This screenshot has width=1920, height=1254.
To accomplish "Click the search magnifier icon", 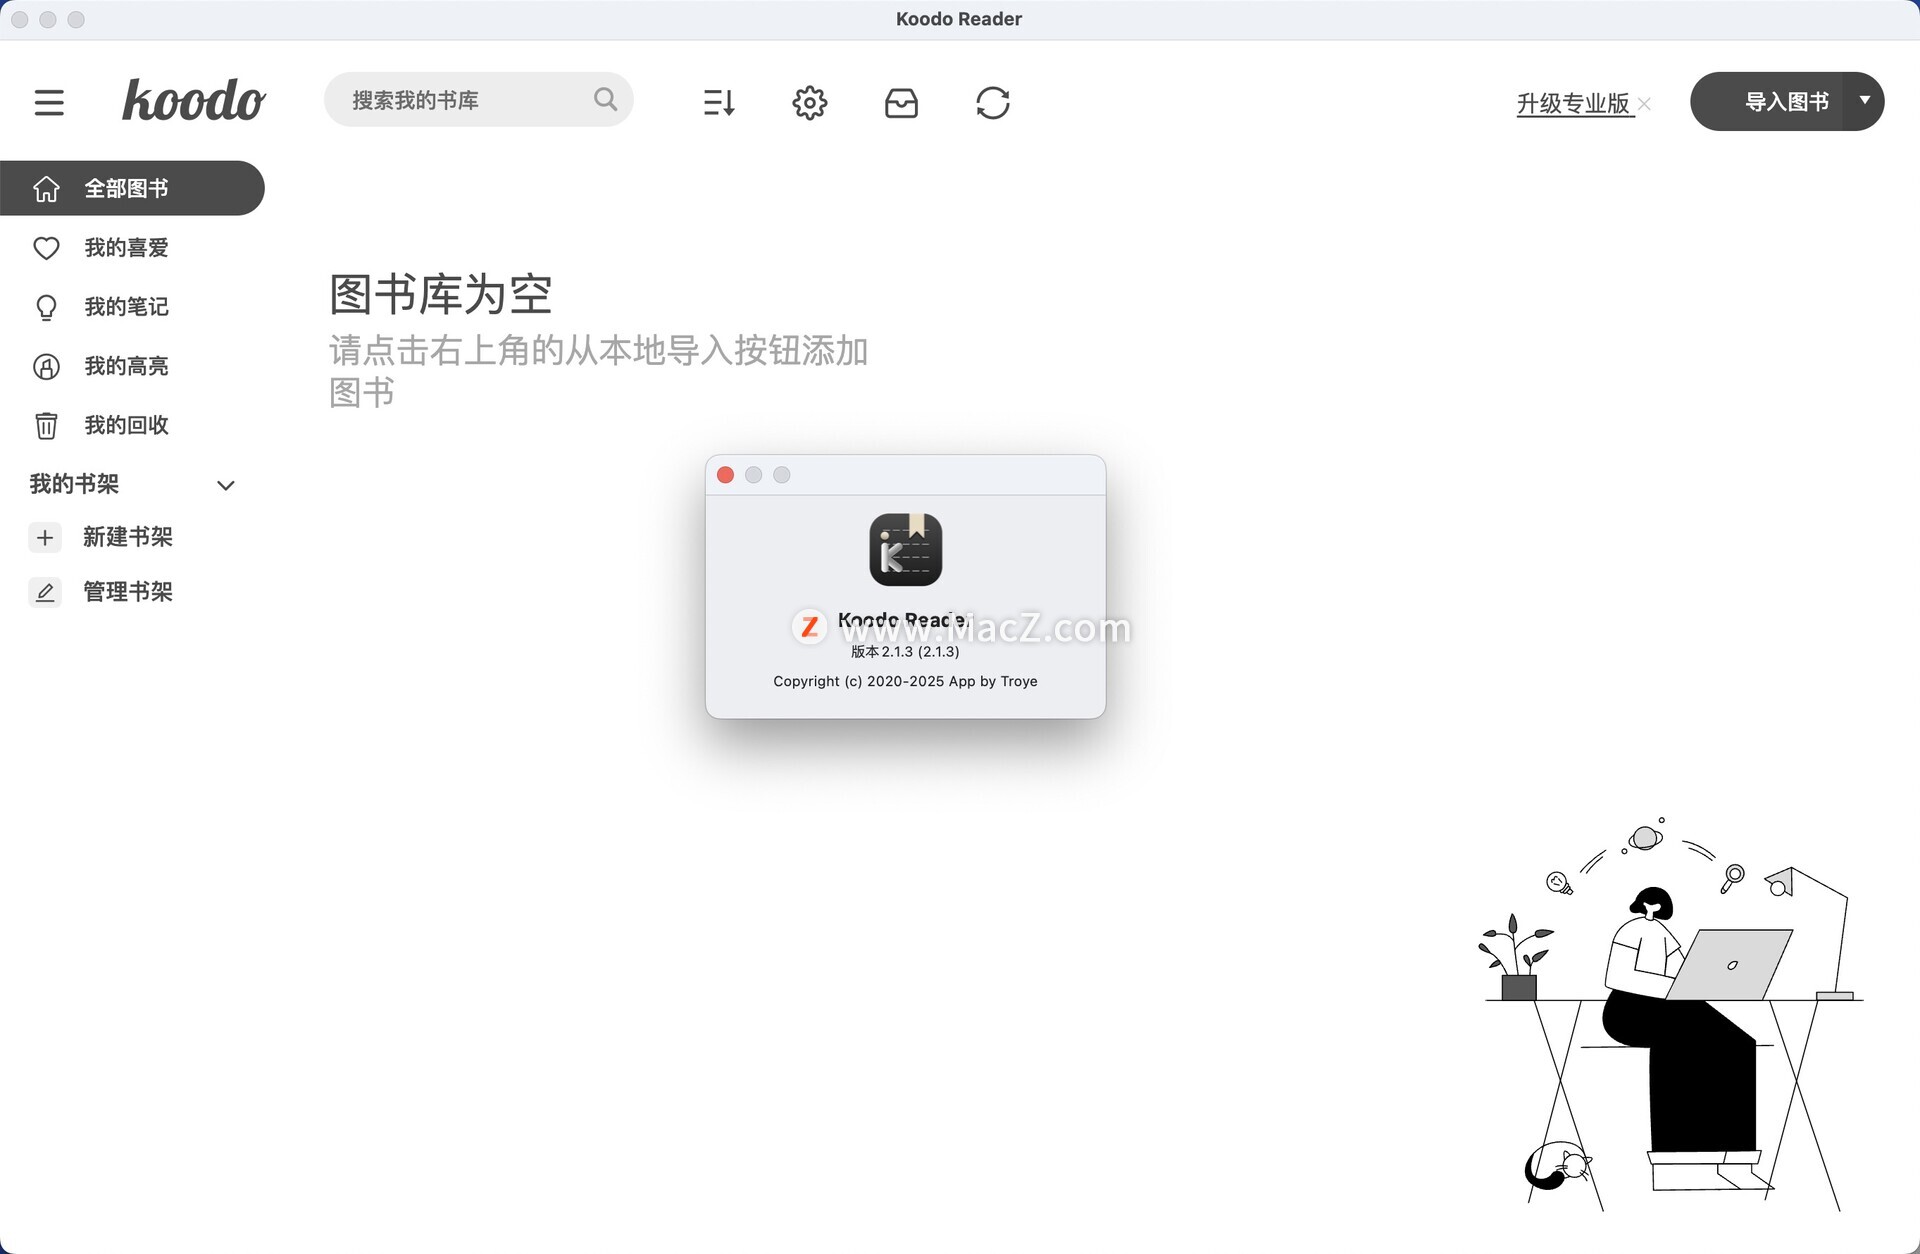I will [x=605, y=99].
